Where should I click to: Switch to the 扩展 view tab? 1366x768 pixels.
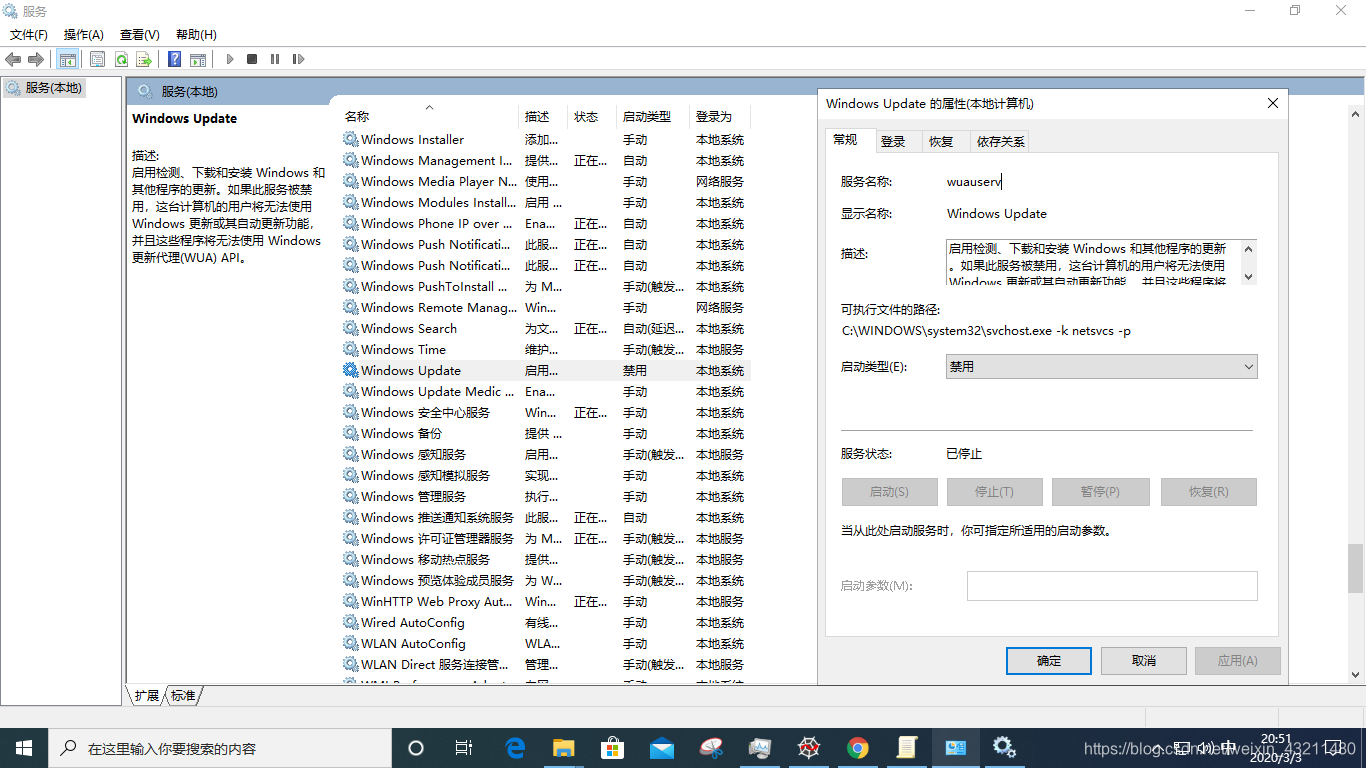coord(146,695)
